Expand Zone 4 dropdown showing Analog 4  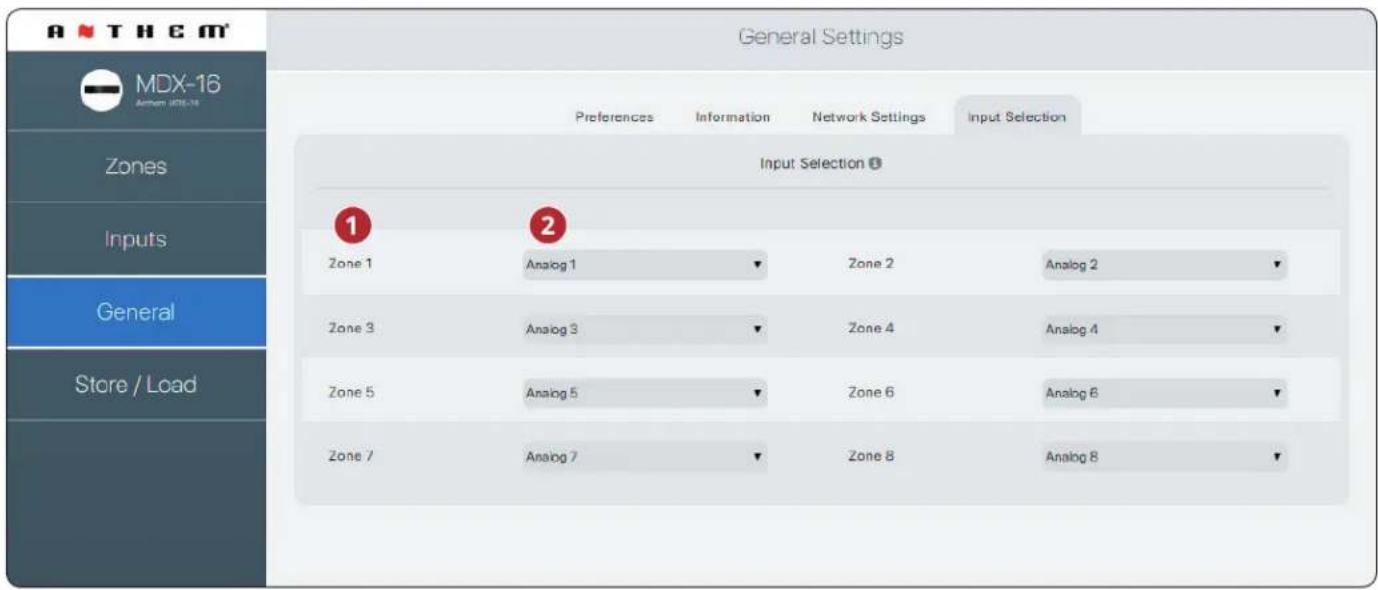(1164, 329)
